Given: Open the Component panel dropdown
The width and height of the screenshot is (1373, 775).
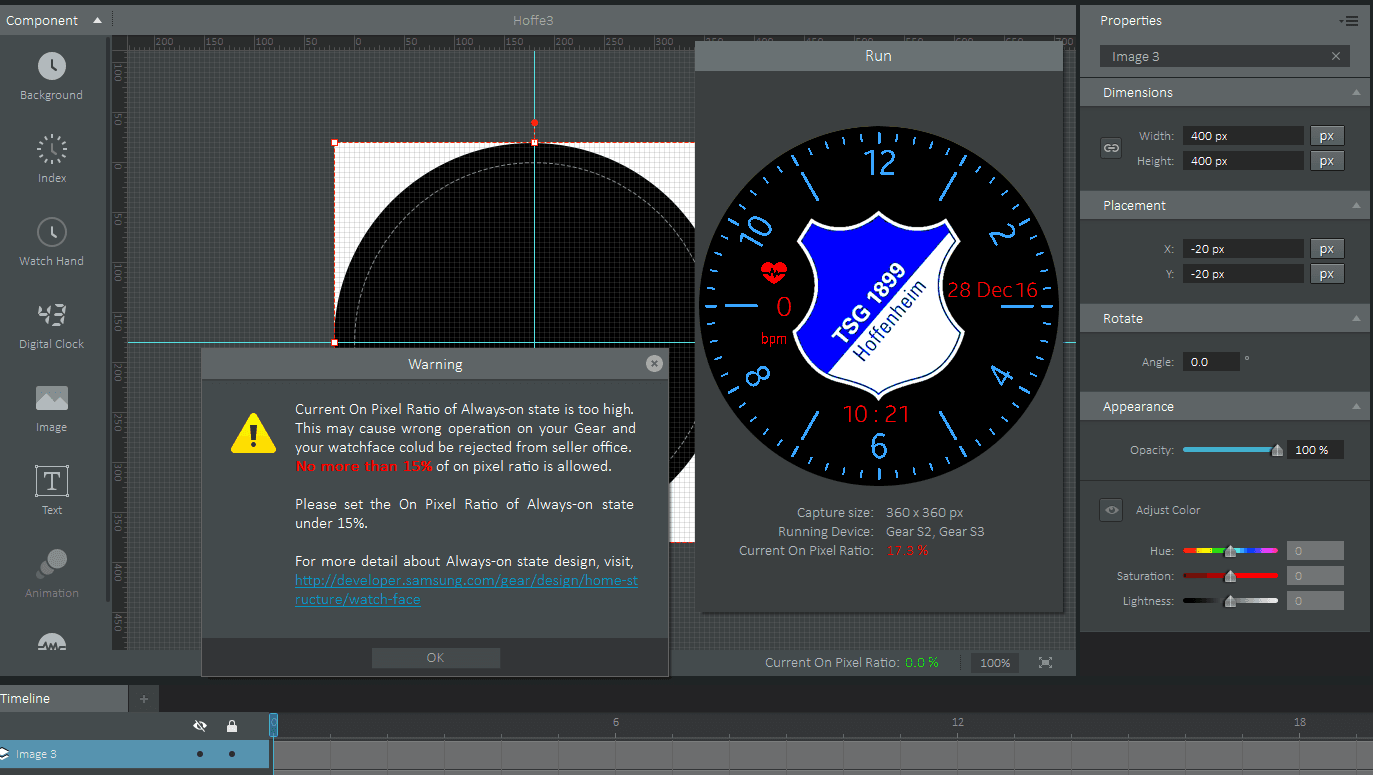Looking at the screenshot, I should [x=97, y=20].
